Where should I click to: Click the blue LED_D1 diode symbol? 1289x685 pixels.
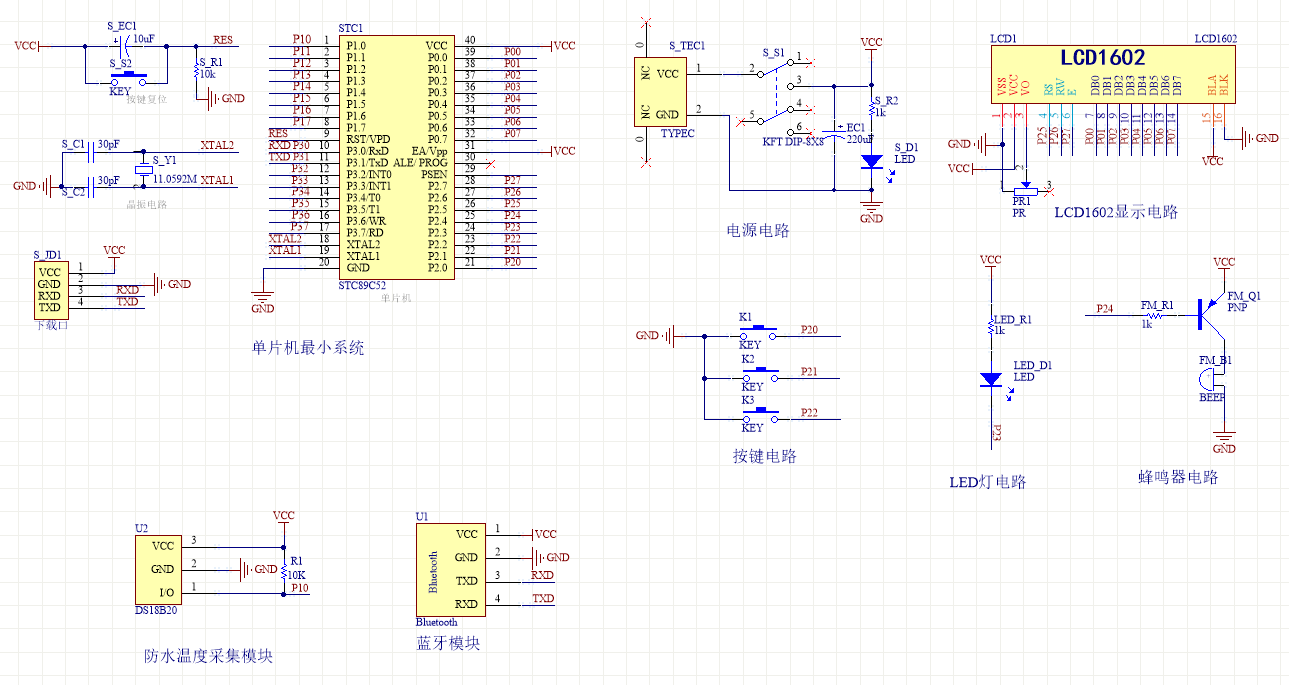(991, 379)
